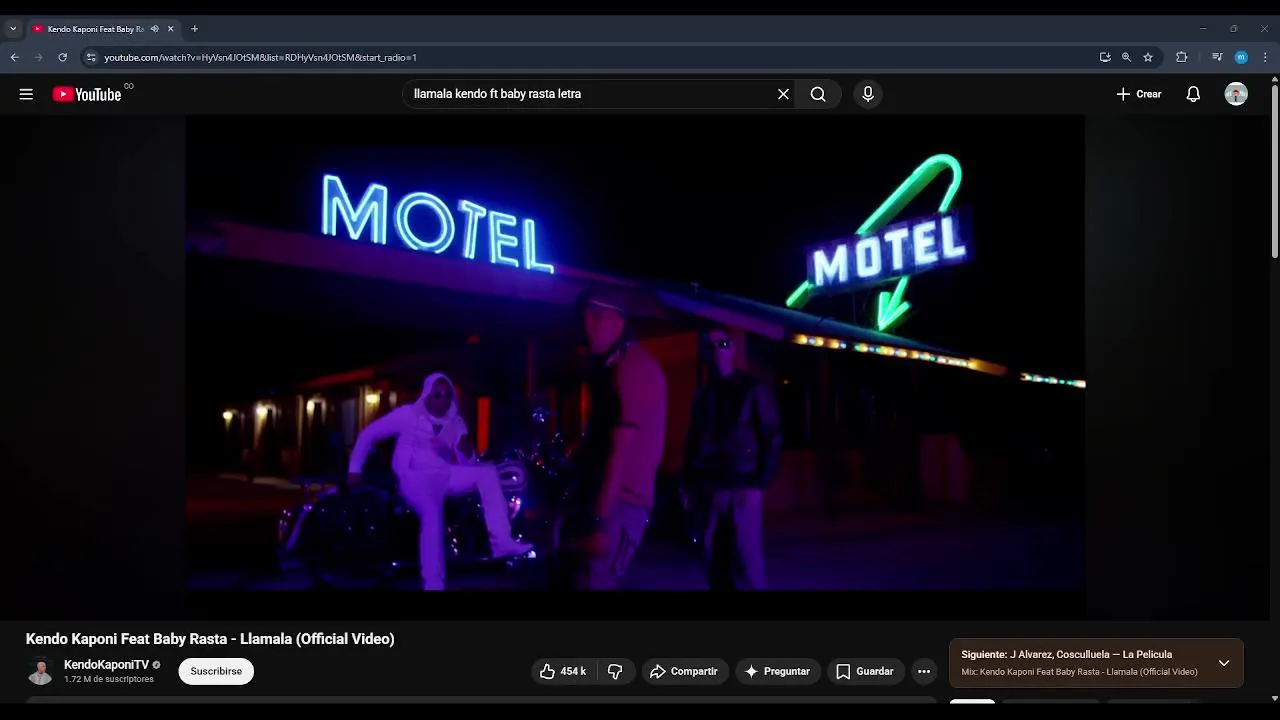Open zoom magnifier in address bar
The width and height of the screenshot is (1280, 720).
[x=1126, y=57]
